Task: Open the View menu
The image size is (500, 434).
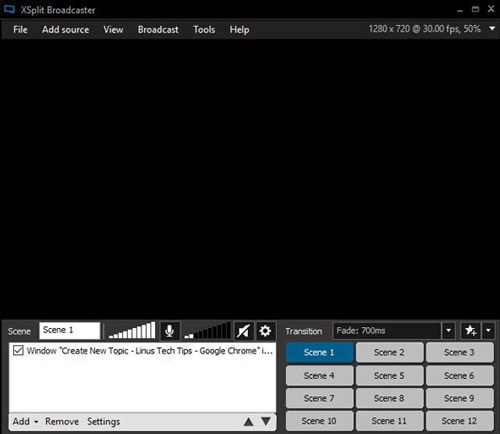Action: [113, 30]
